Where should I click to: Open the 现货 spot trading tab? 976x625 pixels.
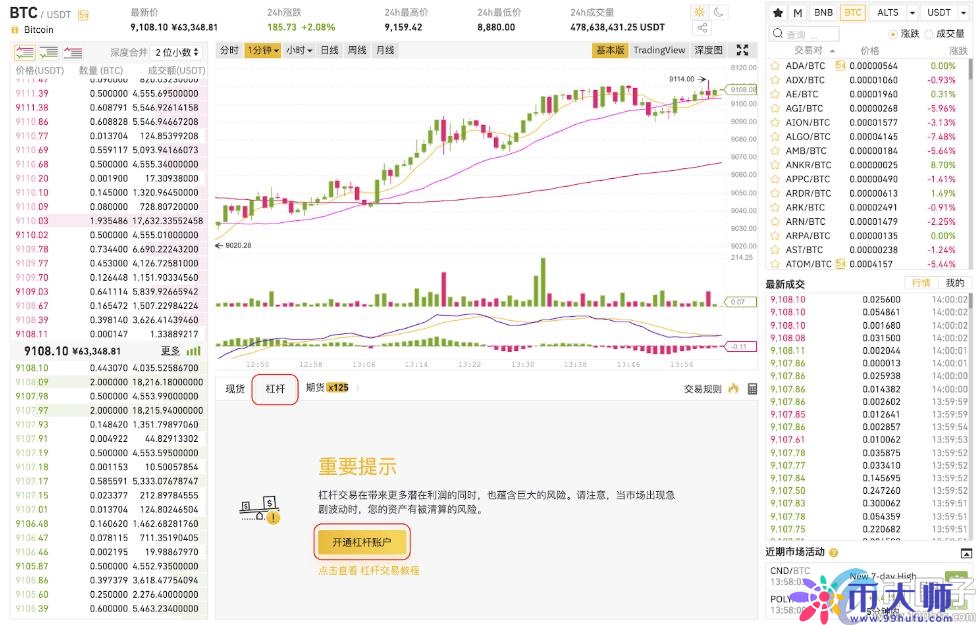click(235, 388)
